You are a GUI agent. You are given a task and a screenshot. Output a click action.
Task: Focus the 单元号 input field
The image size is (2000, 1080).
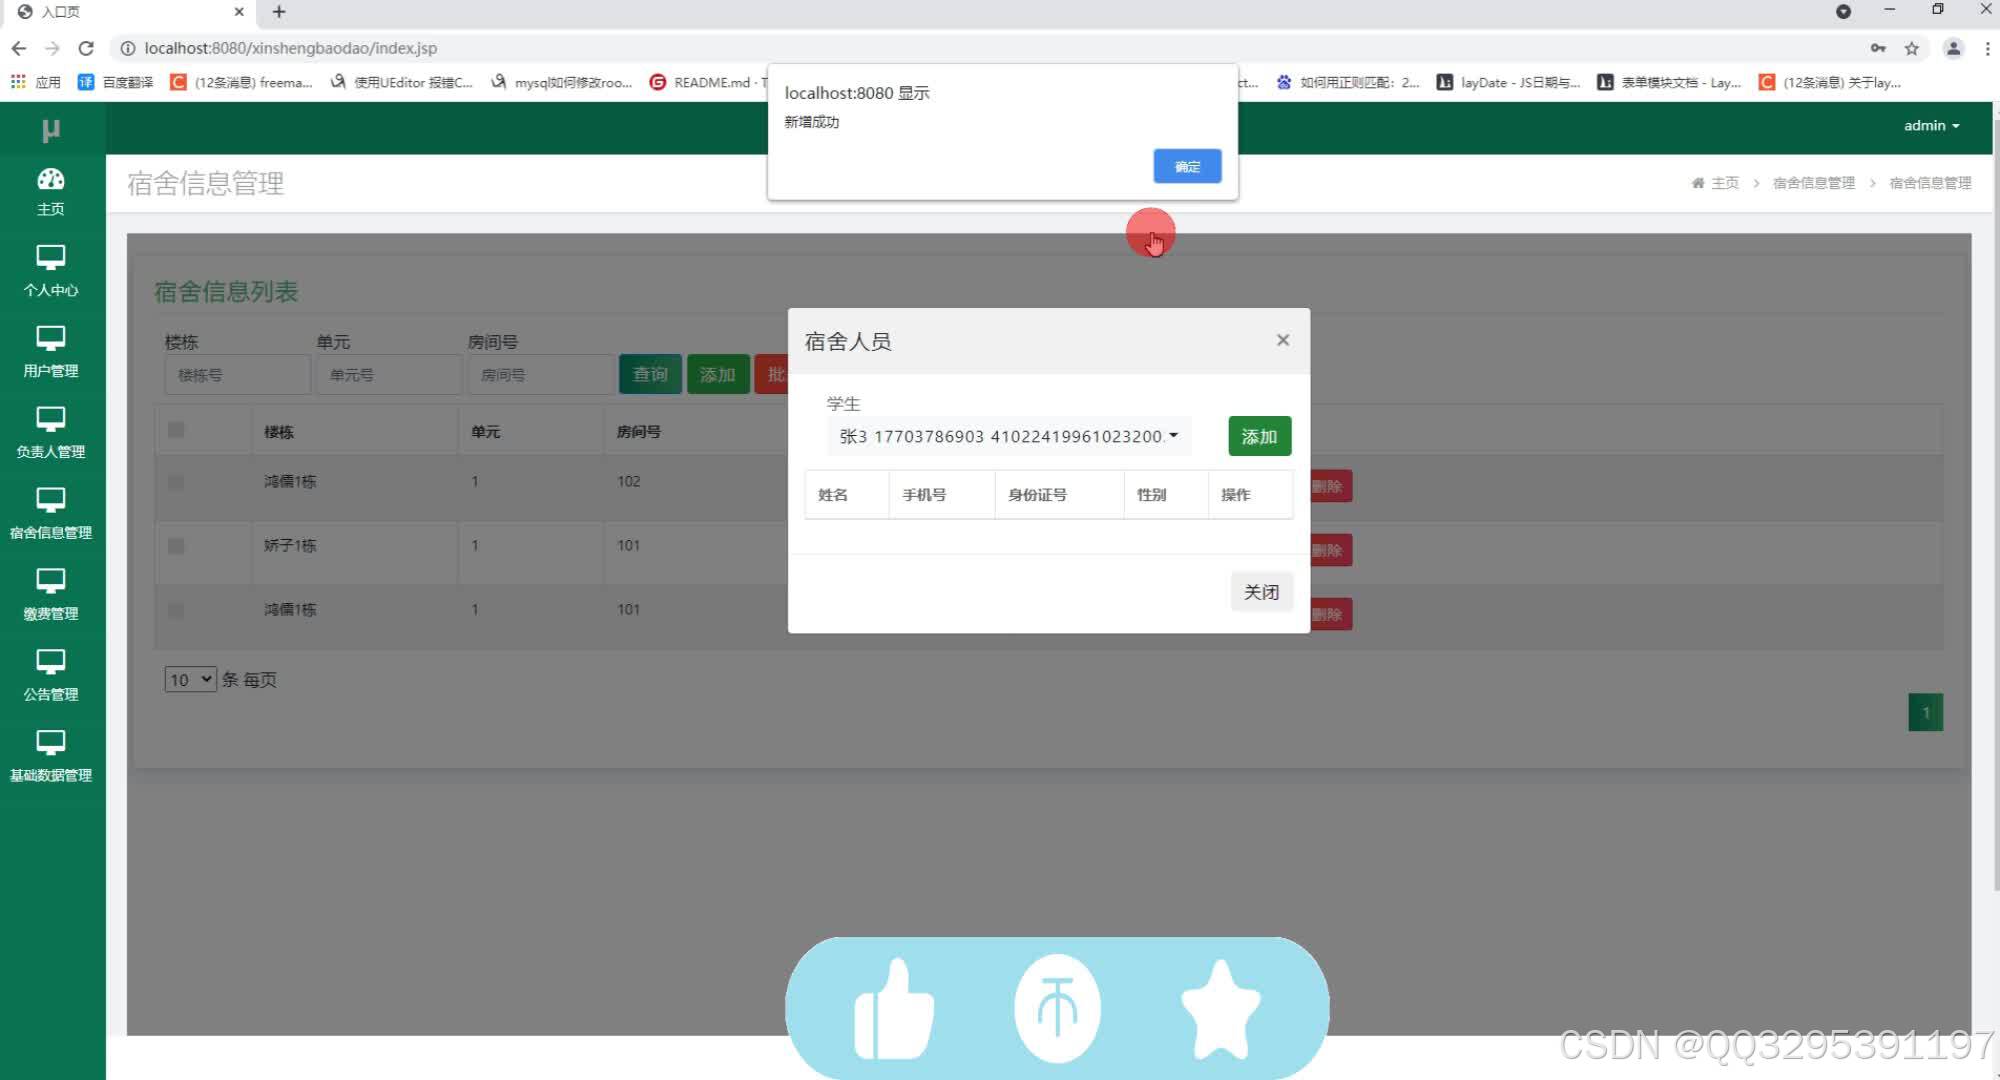[389, 375]
